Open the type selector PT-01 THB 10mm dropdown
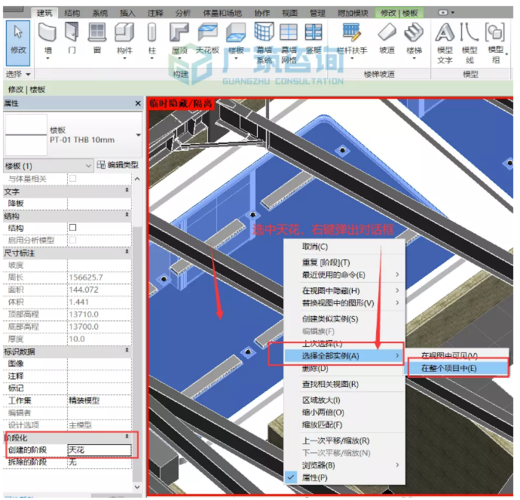520x500 pixels. [138, 135]
